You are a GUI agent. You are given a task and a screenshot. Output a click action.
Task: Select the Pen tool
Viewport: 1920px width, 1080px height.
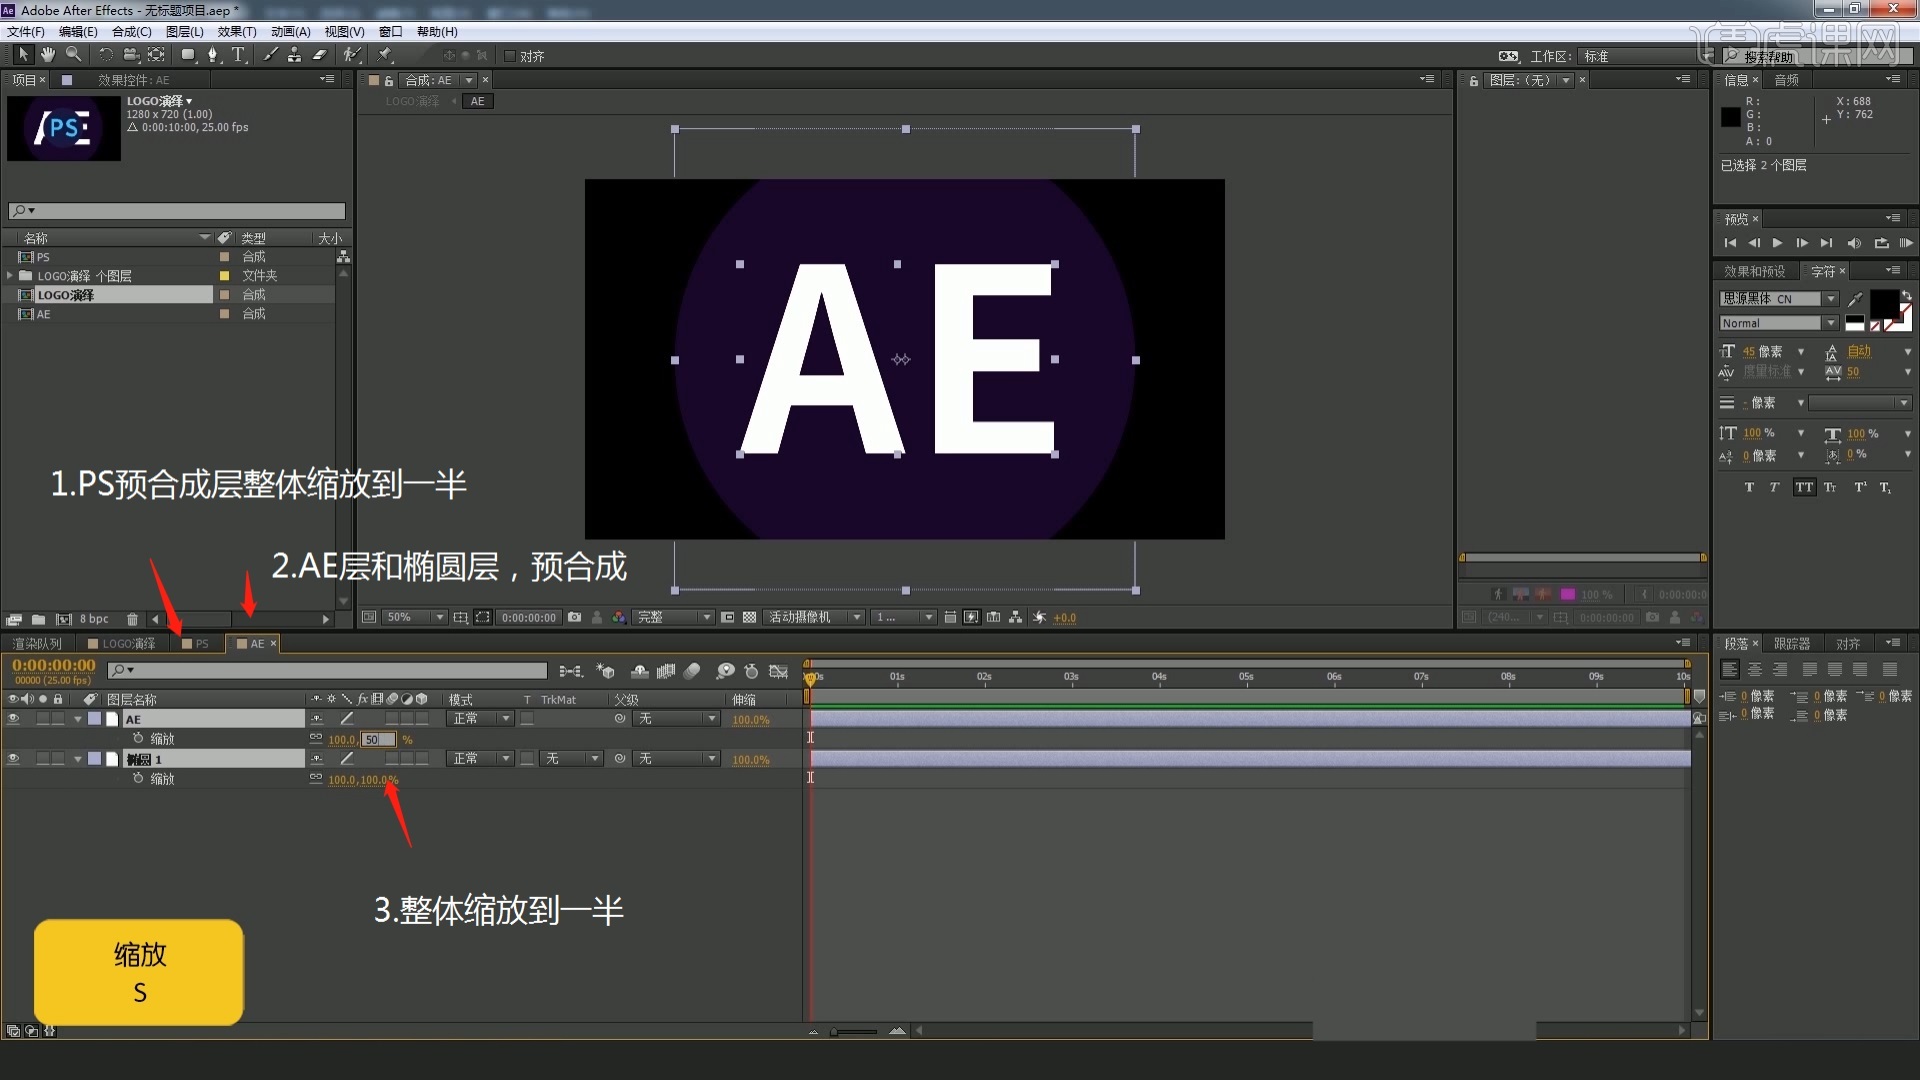213,55
